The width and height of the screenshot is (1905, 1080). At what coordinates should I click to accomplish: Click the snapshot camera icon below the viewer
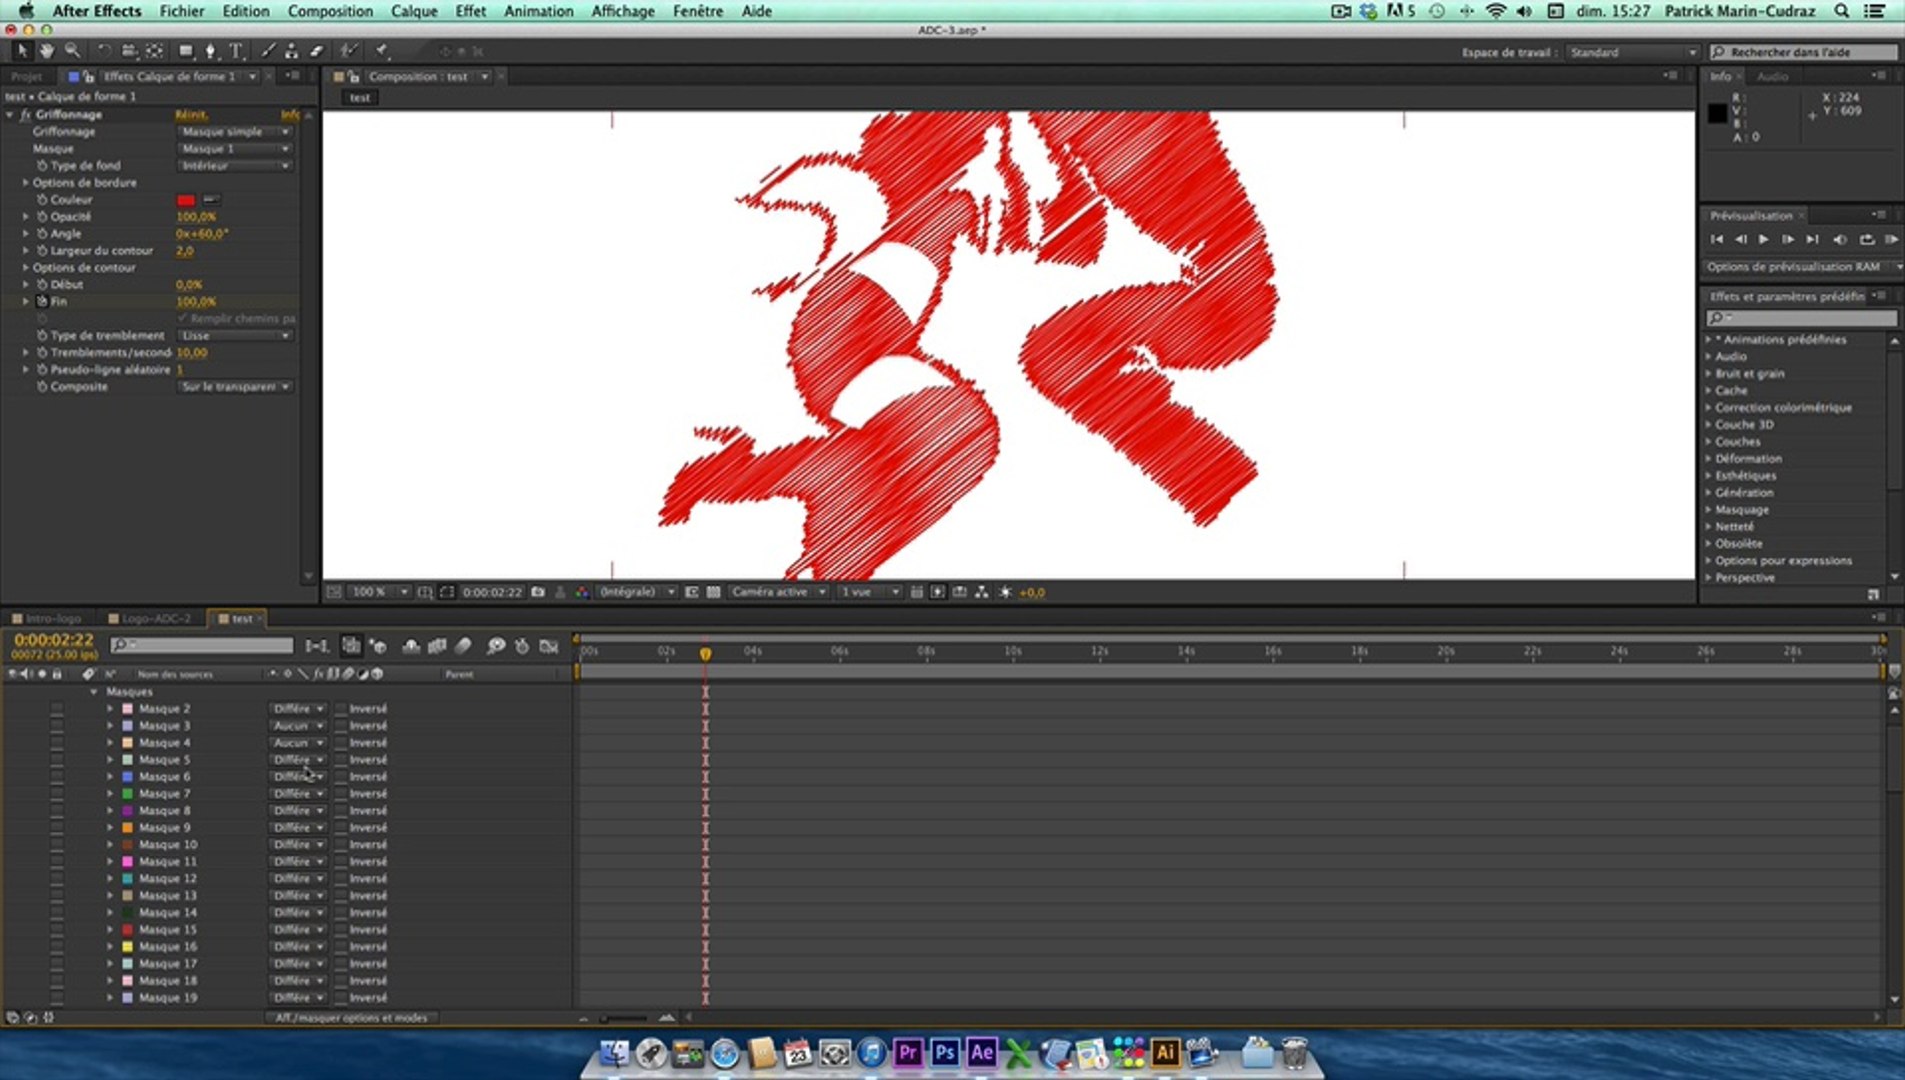tap(538, 592)
